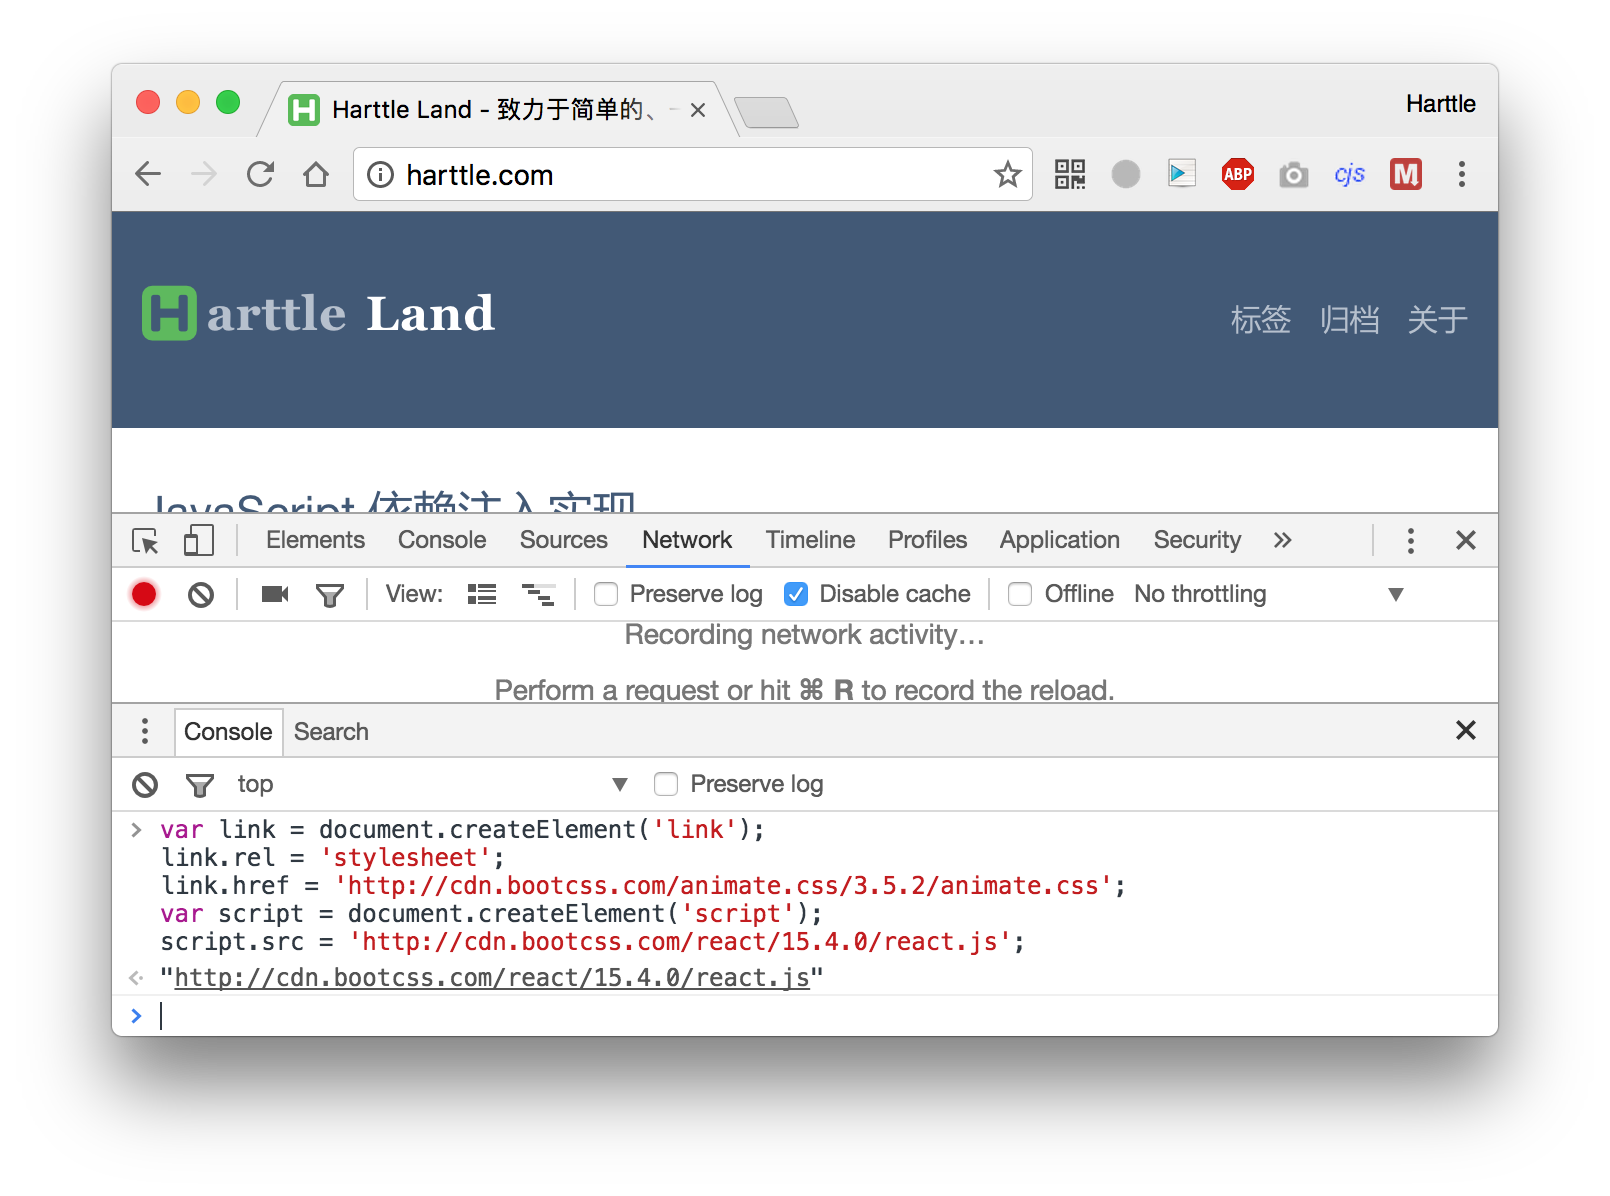The image size is (1610, 1196).
Task: Toggle the device toolbar mode
Action: [198, 540]
